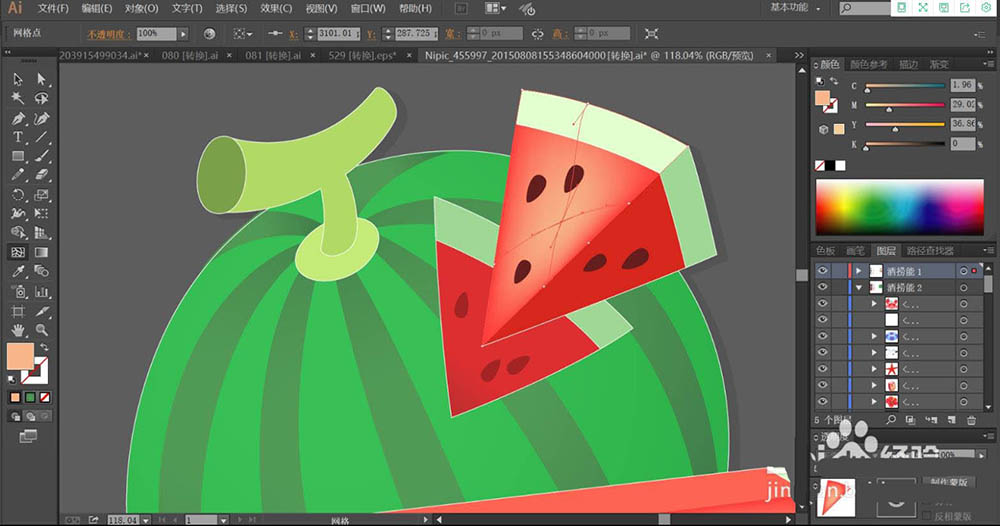The height and width of the screenshot is (526, 1000).
Task: Expand the 酒榜能 1 layer
Action: tap(858, 271)
